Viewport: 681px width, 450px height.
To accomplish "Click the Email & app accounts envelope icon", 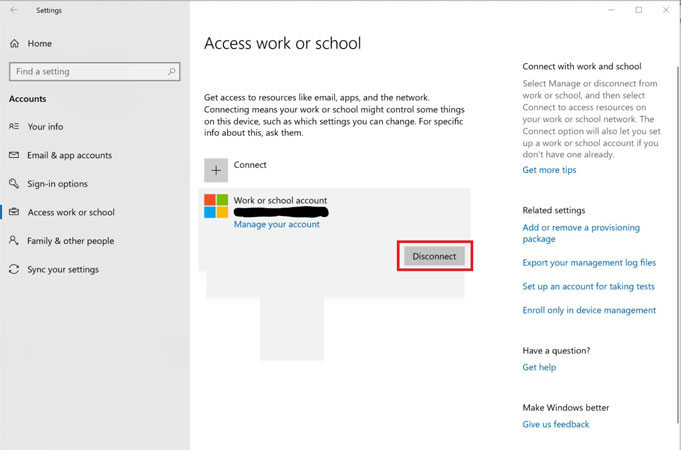I will 14,155.
